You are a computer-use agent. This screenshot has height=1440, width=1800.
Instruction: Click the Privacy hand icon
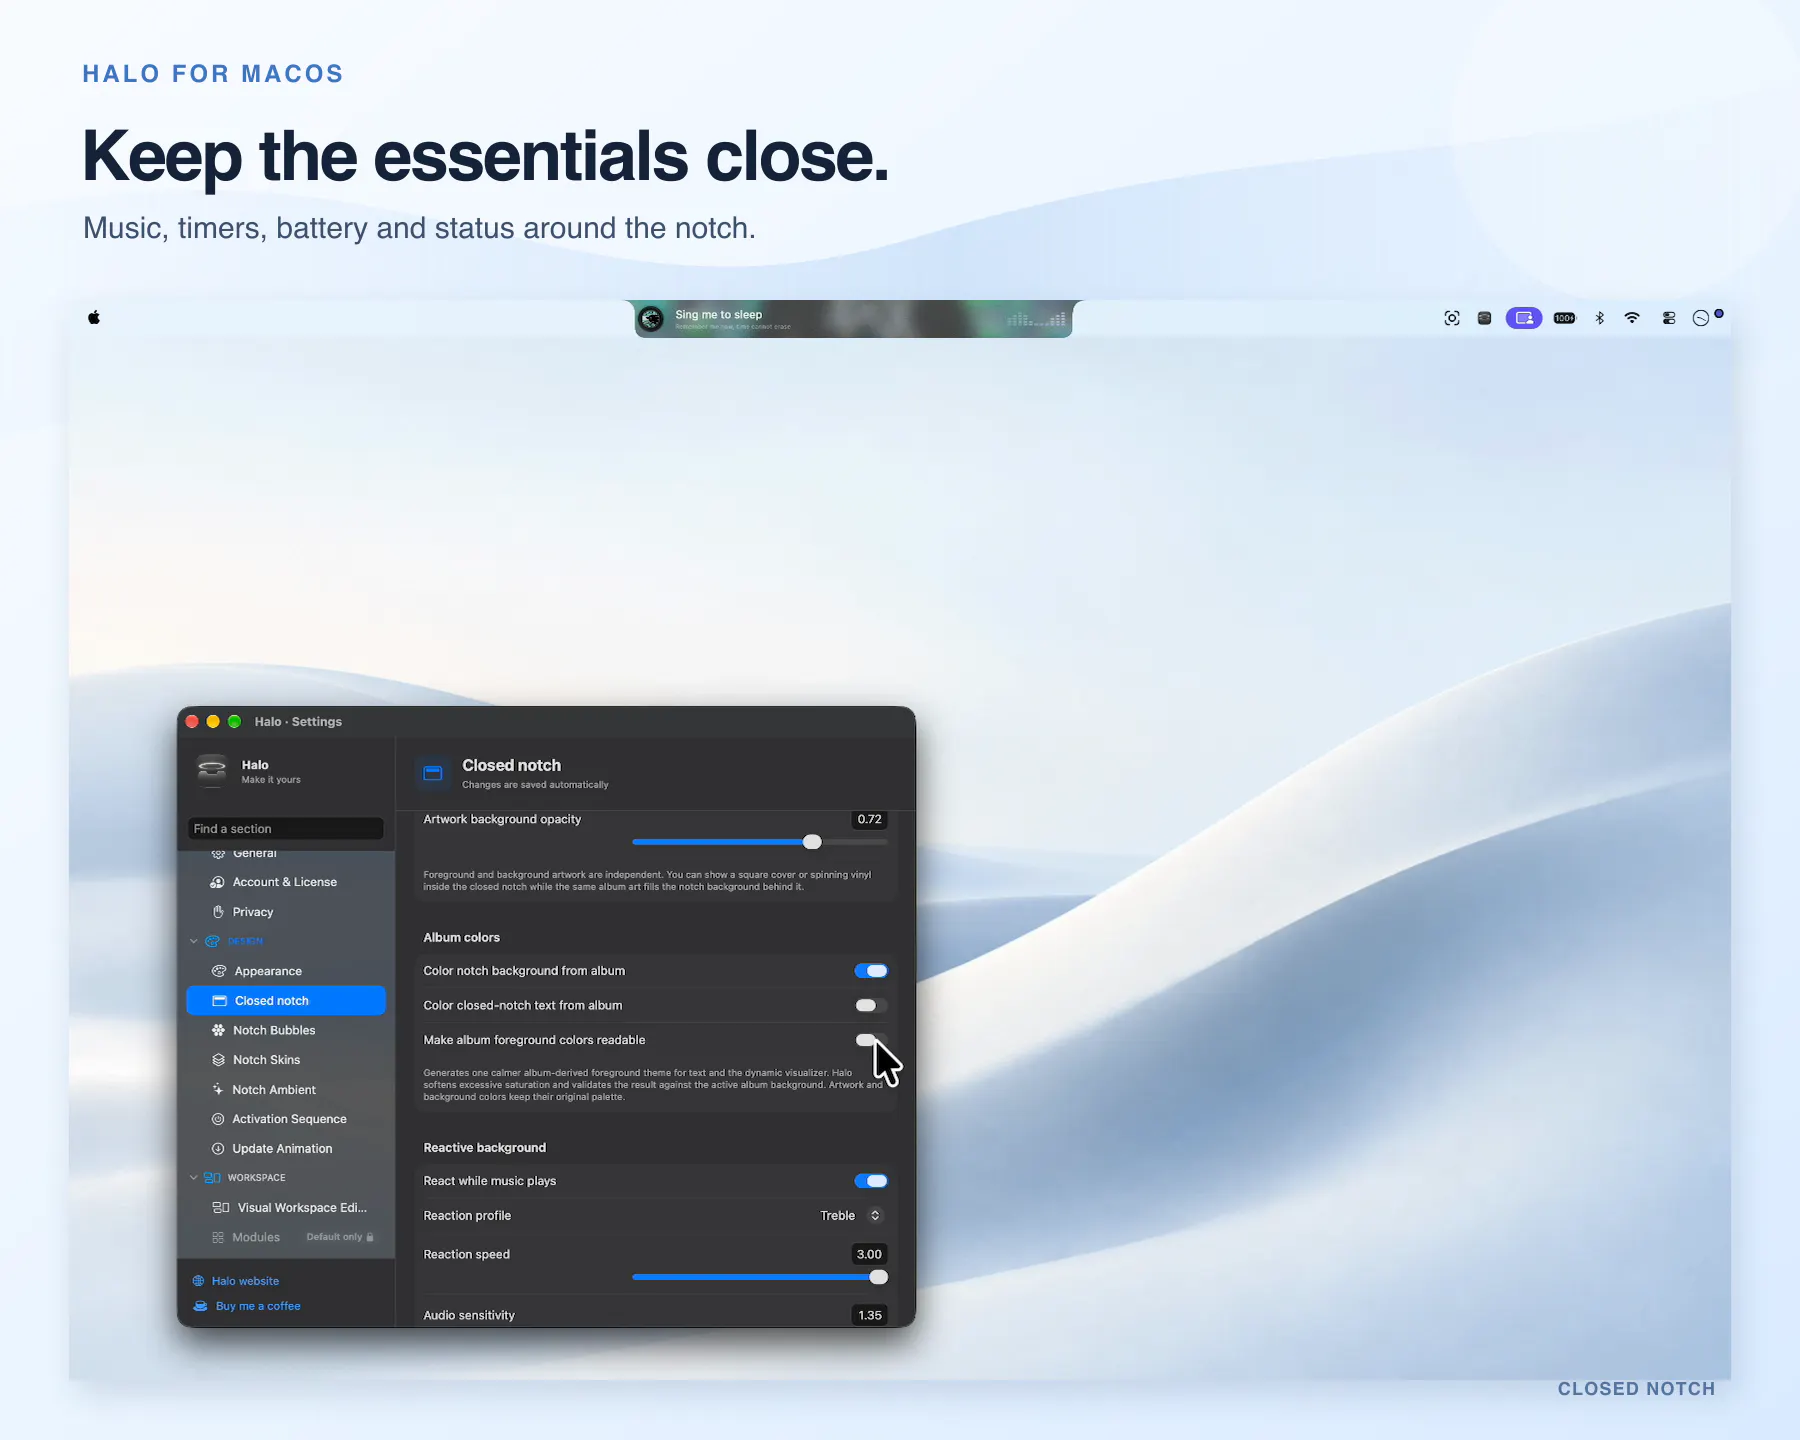coord(218,912)
